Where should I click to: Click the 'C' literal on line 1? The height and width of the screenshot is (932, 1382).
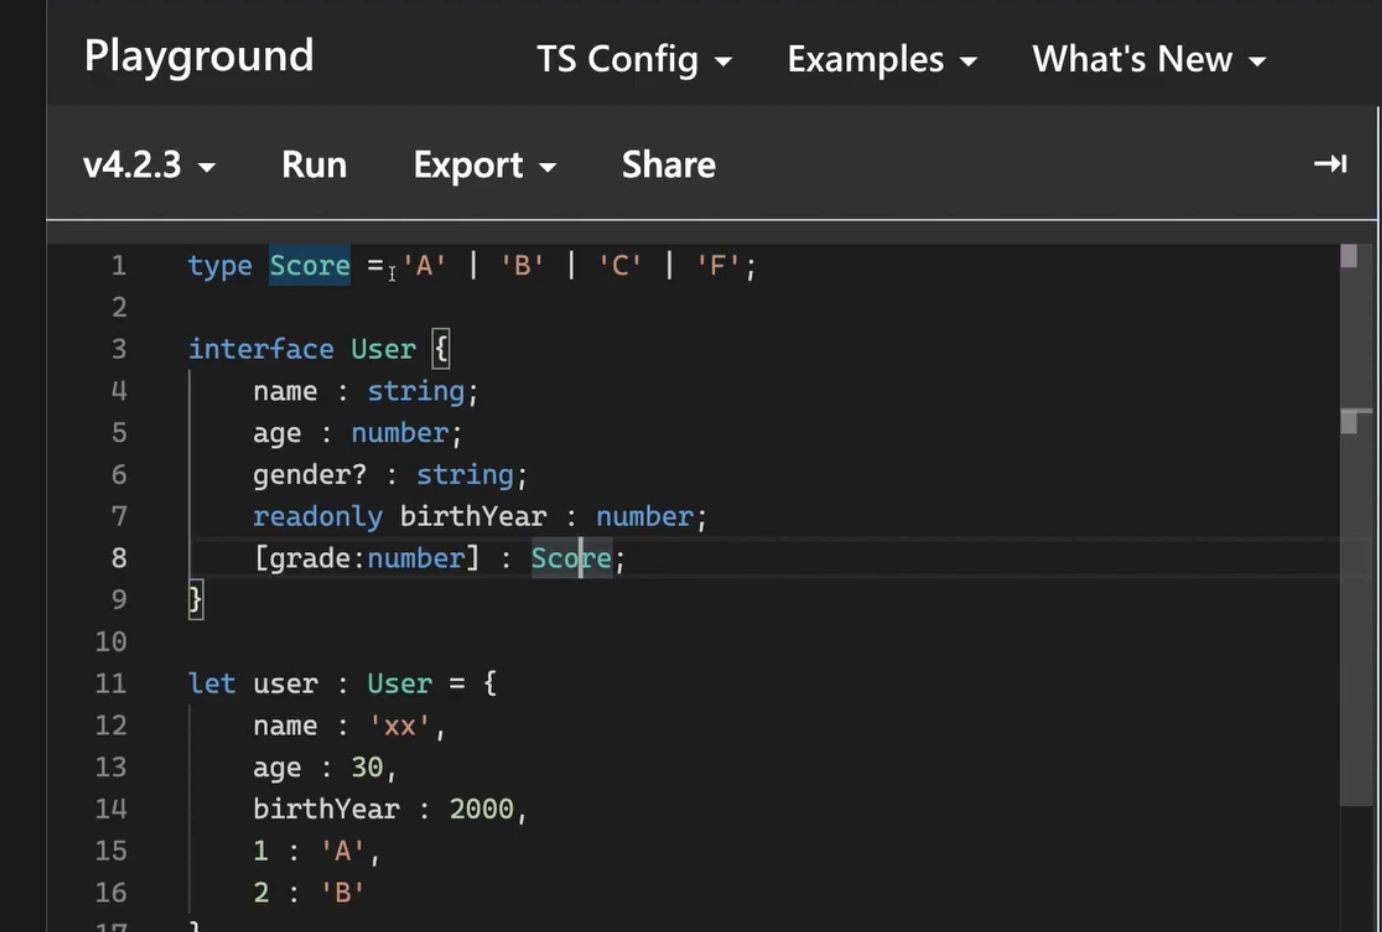coord(620,266)
